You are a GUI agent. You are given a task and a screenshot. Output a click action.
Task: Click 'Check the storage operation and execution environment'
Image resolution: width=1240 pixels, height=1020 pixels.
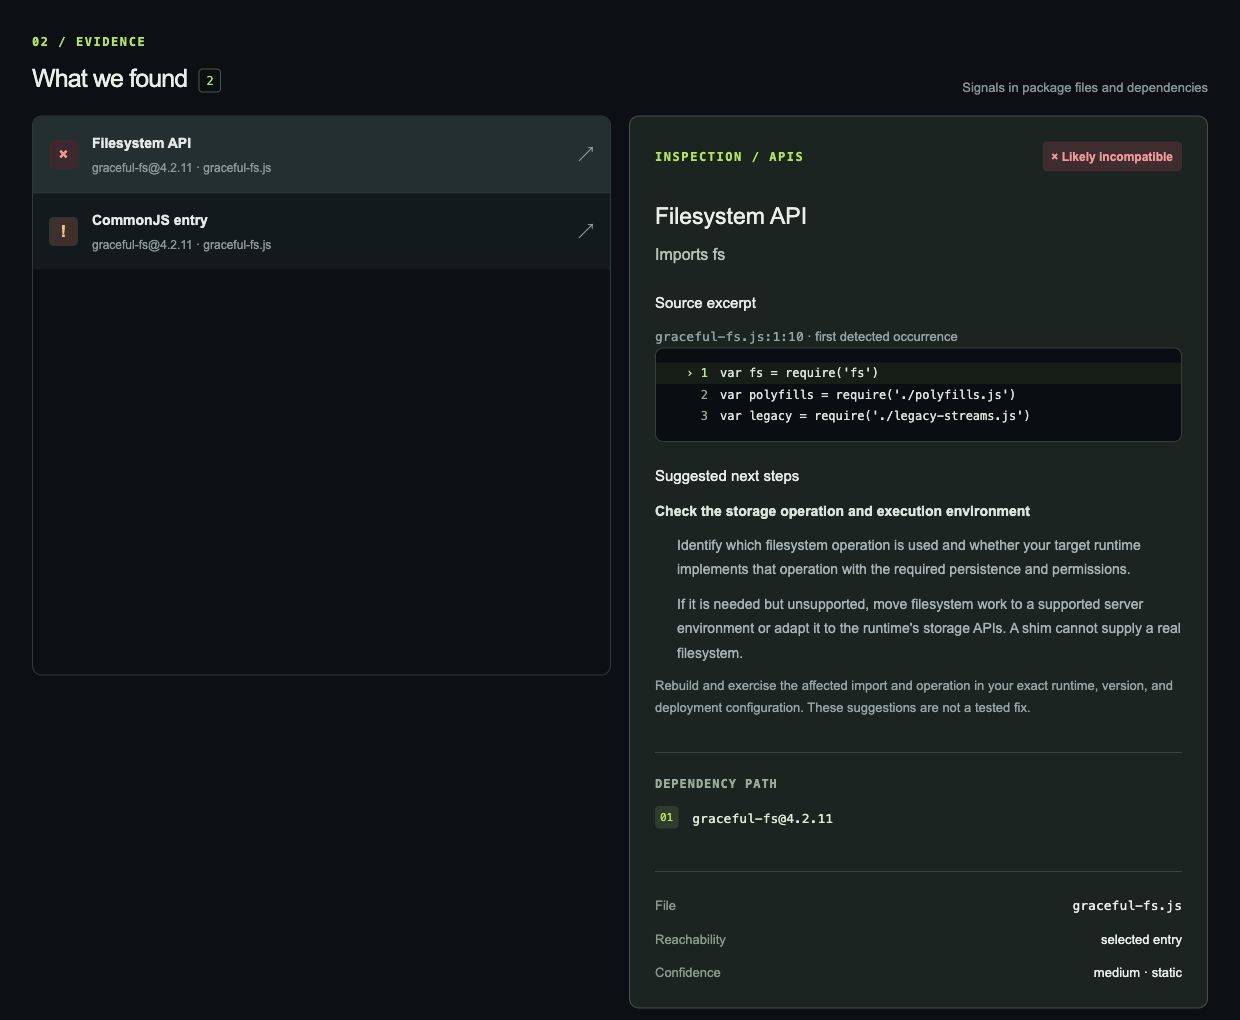(x=842, y=511)
